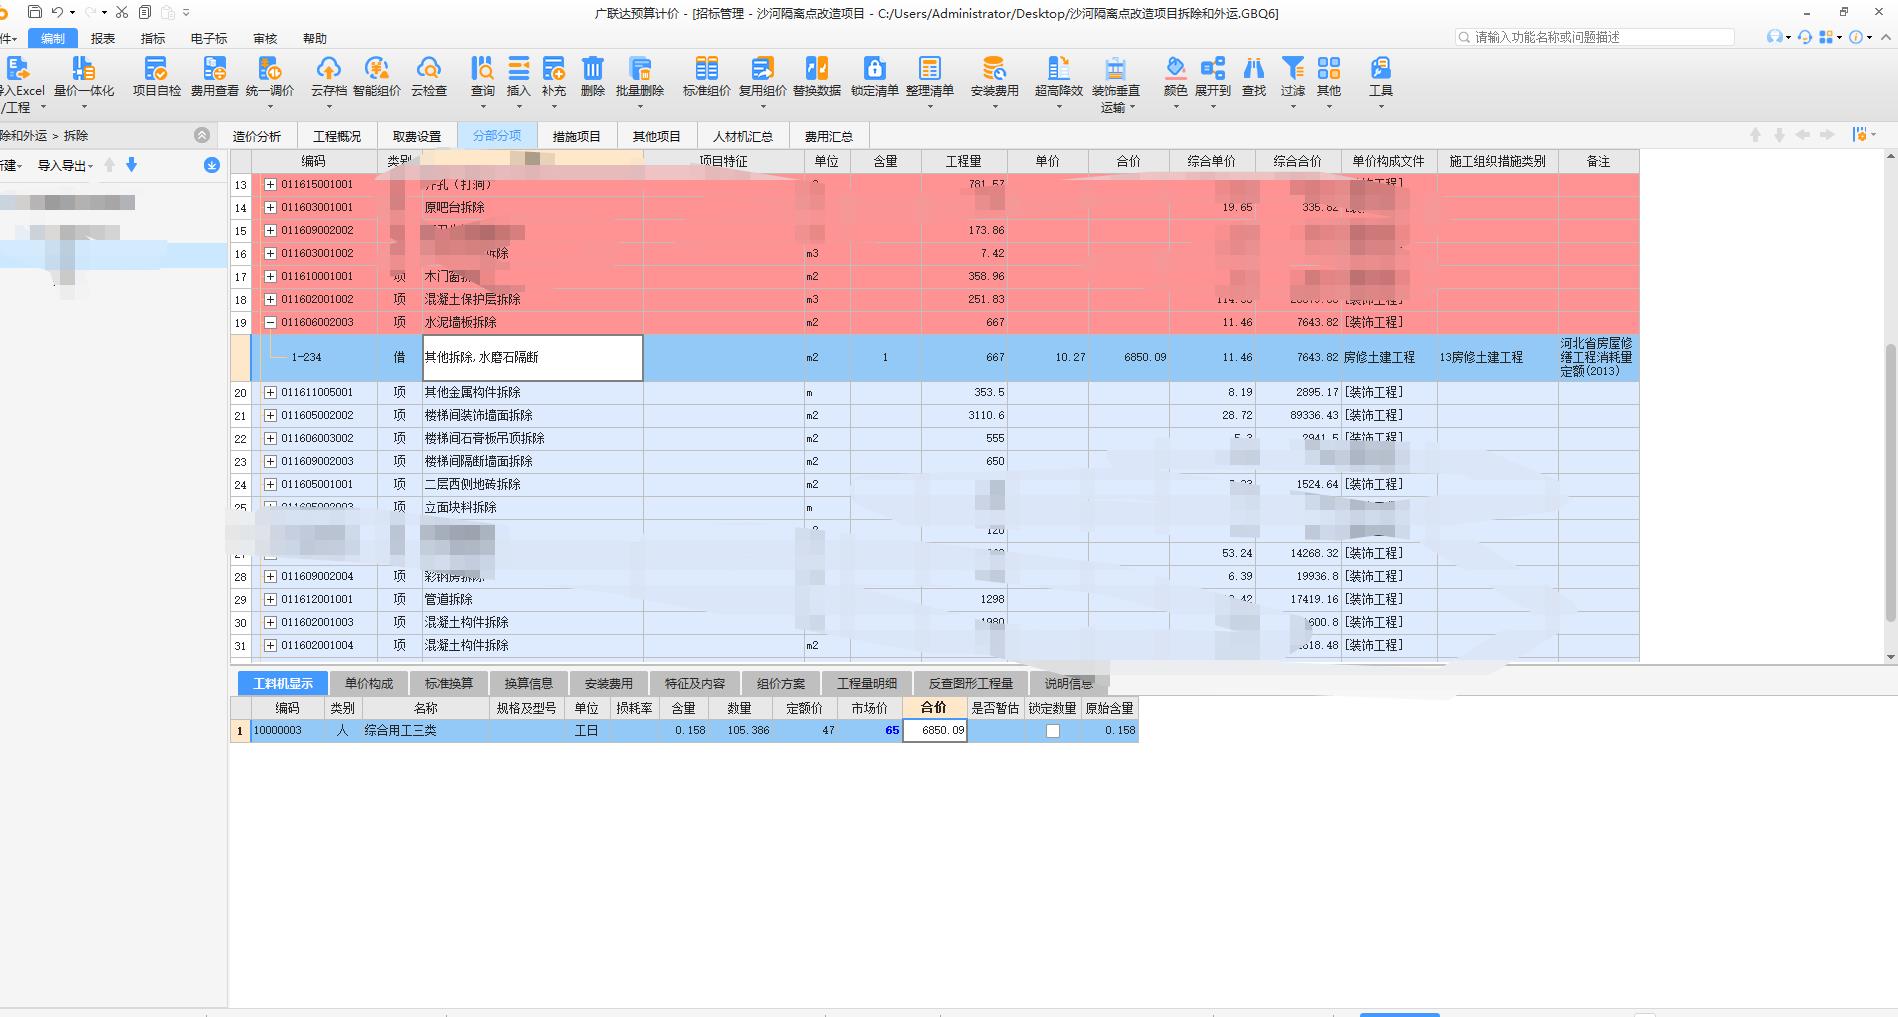Open the 过滤 filter tool

1293,69
